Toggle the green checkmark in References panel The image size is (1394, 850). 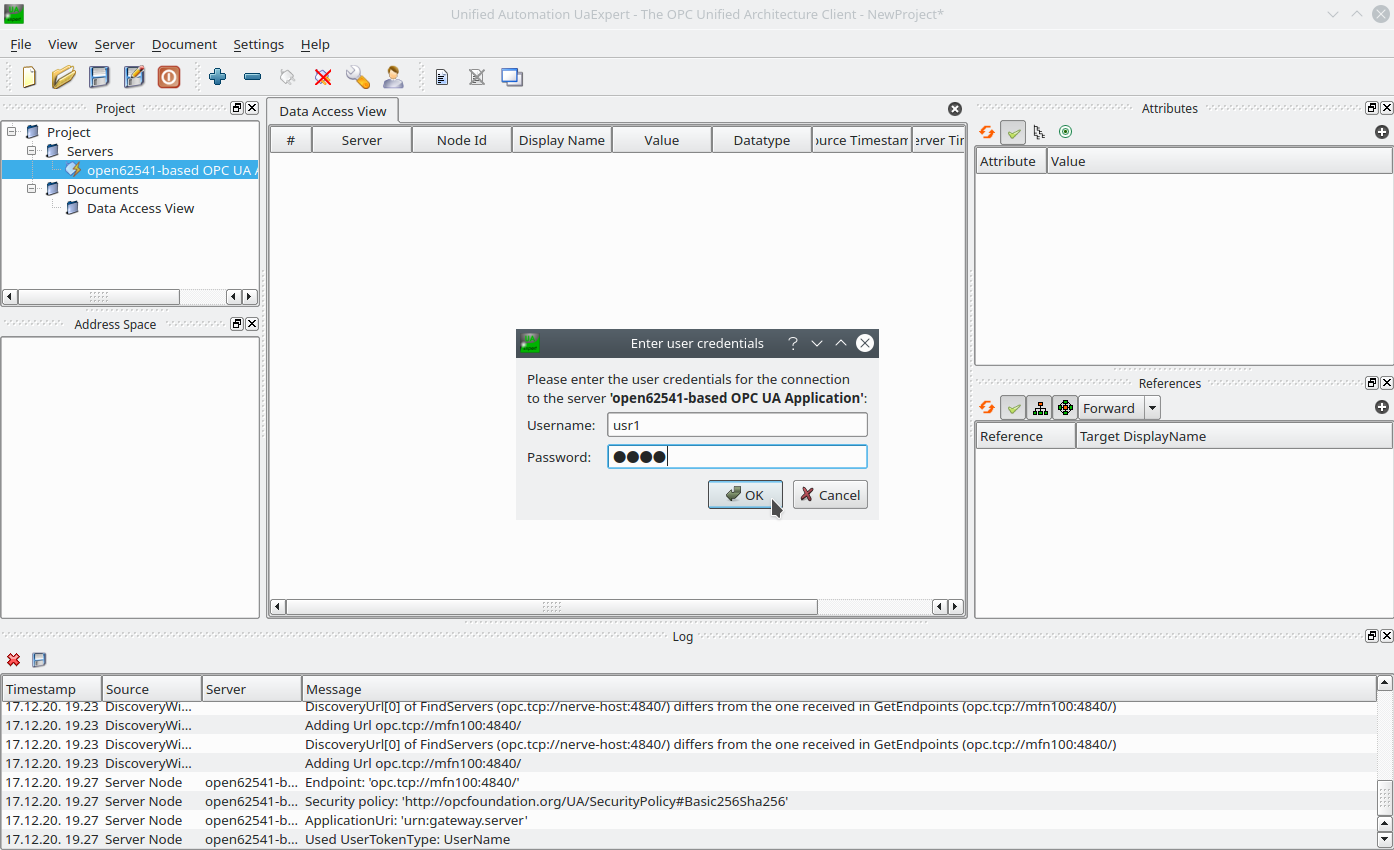point(1013,408)
